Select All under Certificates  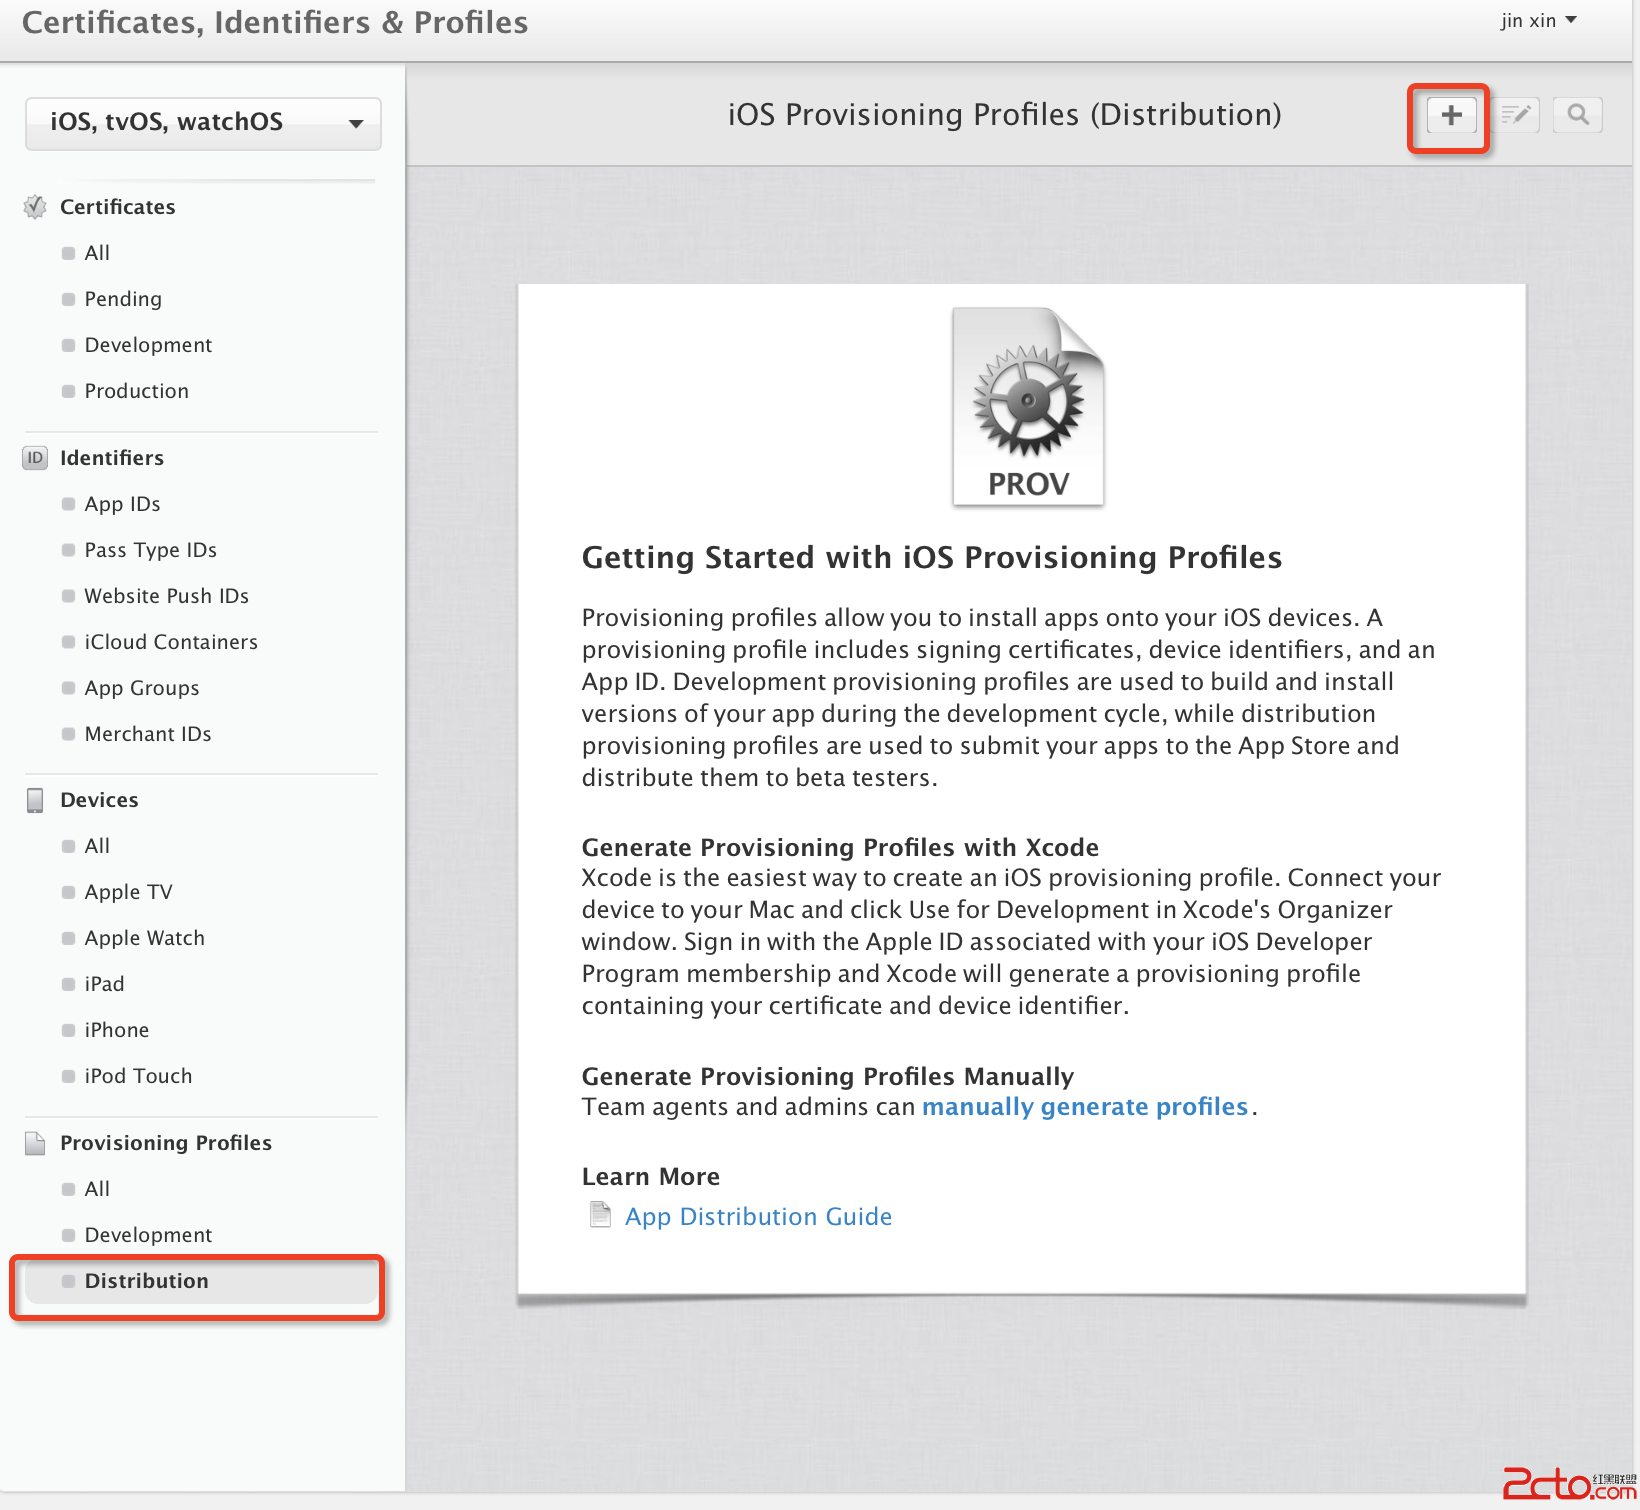click(x=97, y=253)
